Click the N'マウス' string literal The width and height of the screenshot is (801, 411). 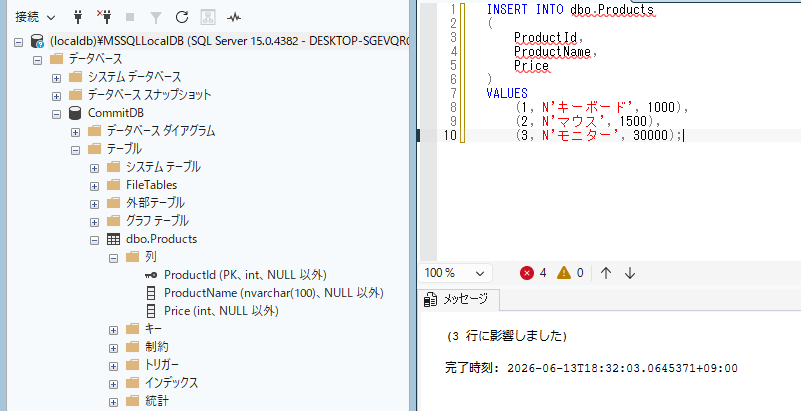coord(575,122)
